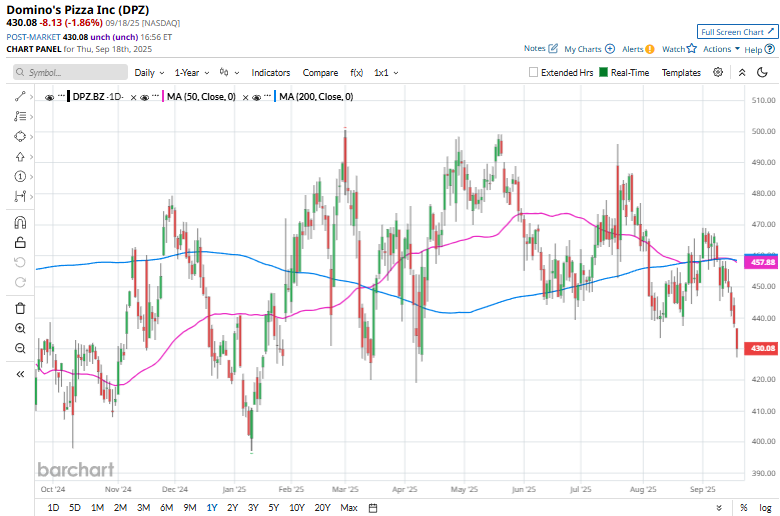The width and height of the screenshot is (780, 516).
Task: Delete drawings with the trash icon
Action: [x=20, y=308]
